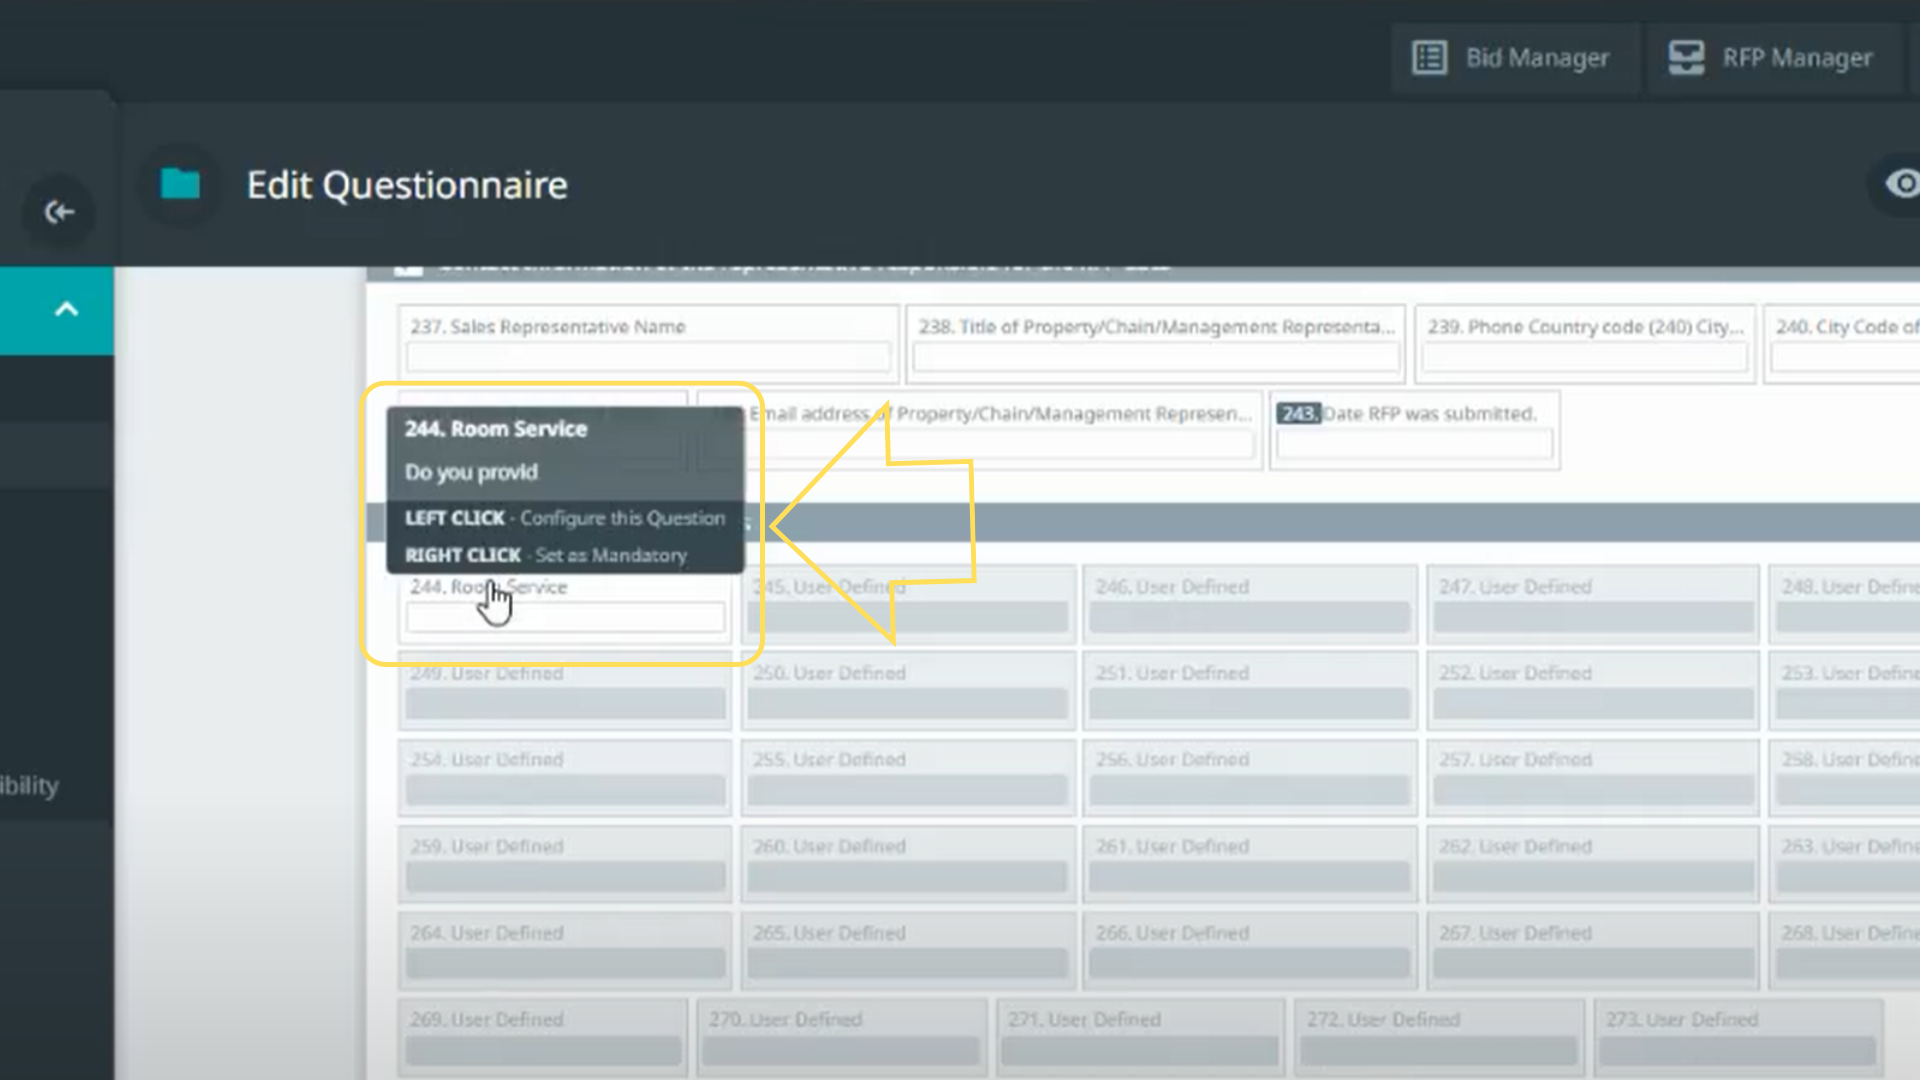
Task: Collapse the sidebar section with up chevron
Action: tap(66, 309)
